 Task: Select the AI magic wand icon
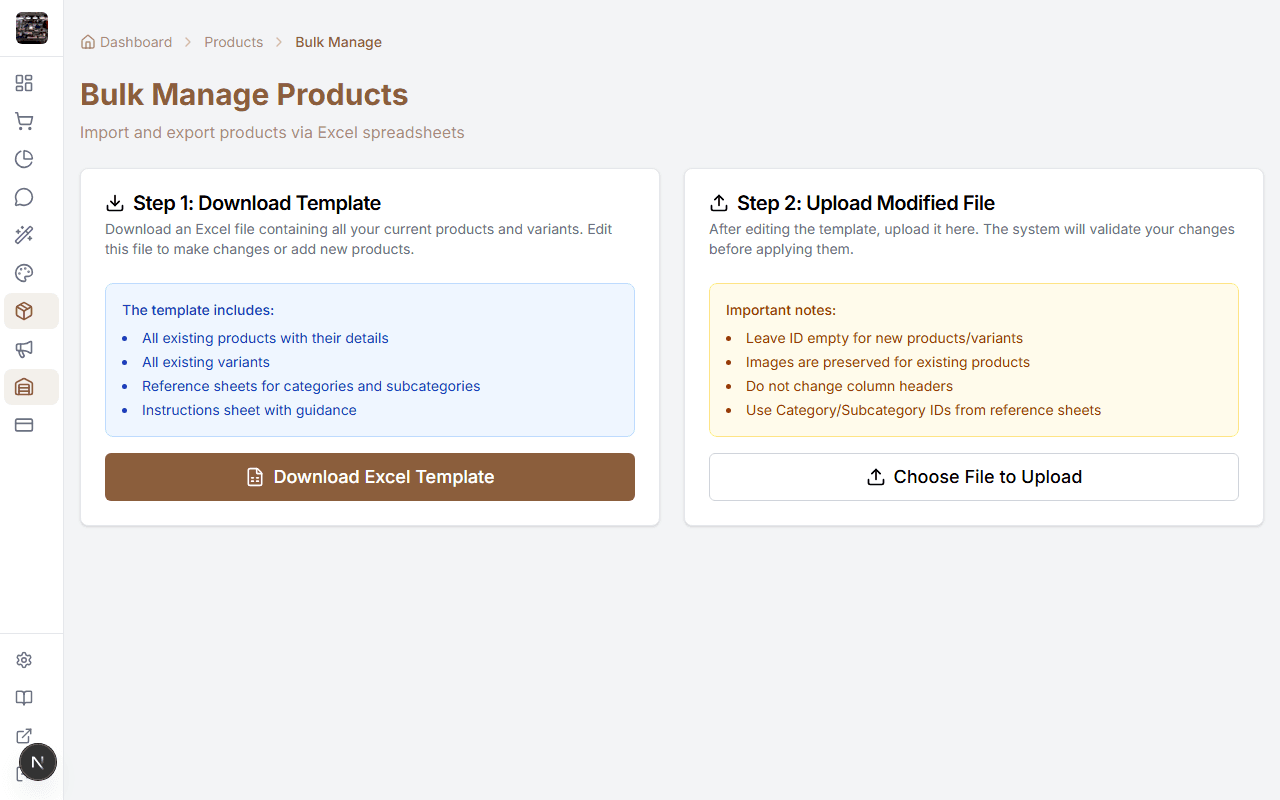[24, 235]
